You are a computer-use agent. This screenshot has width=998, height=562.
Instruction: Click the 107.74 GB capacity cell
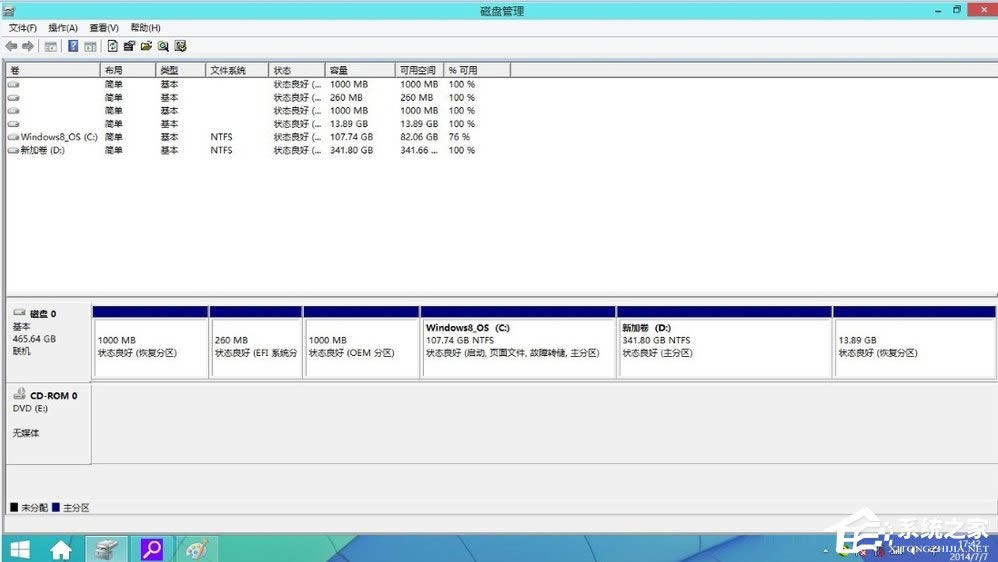click(x=351, y=137)
